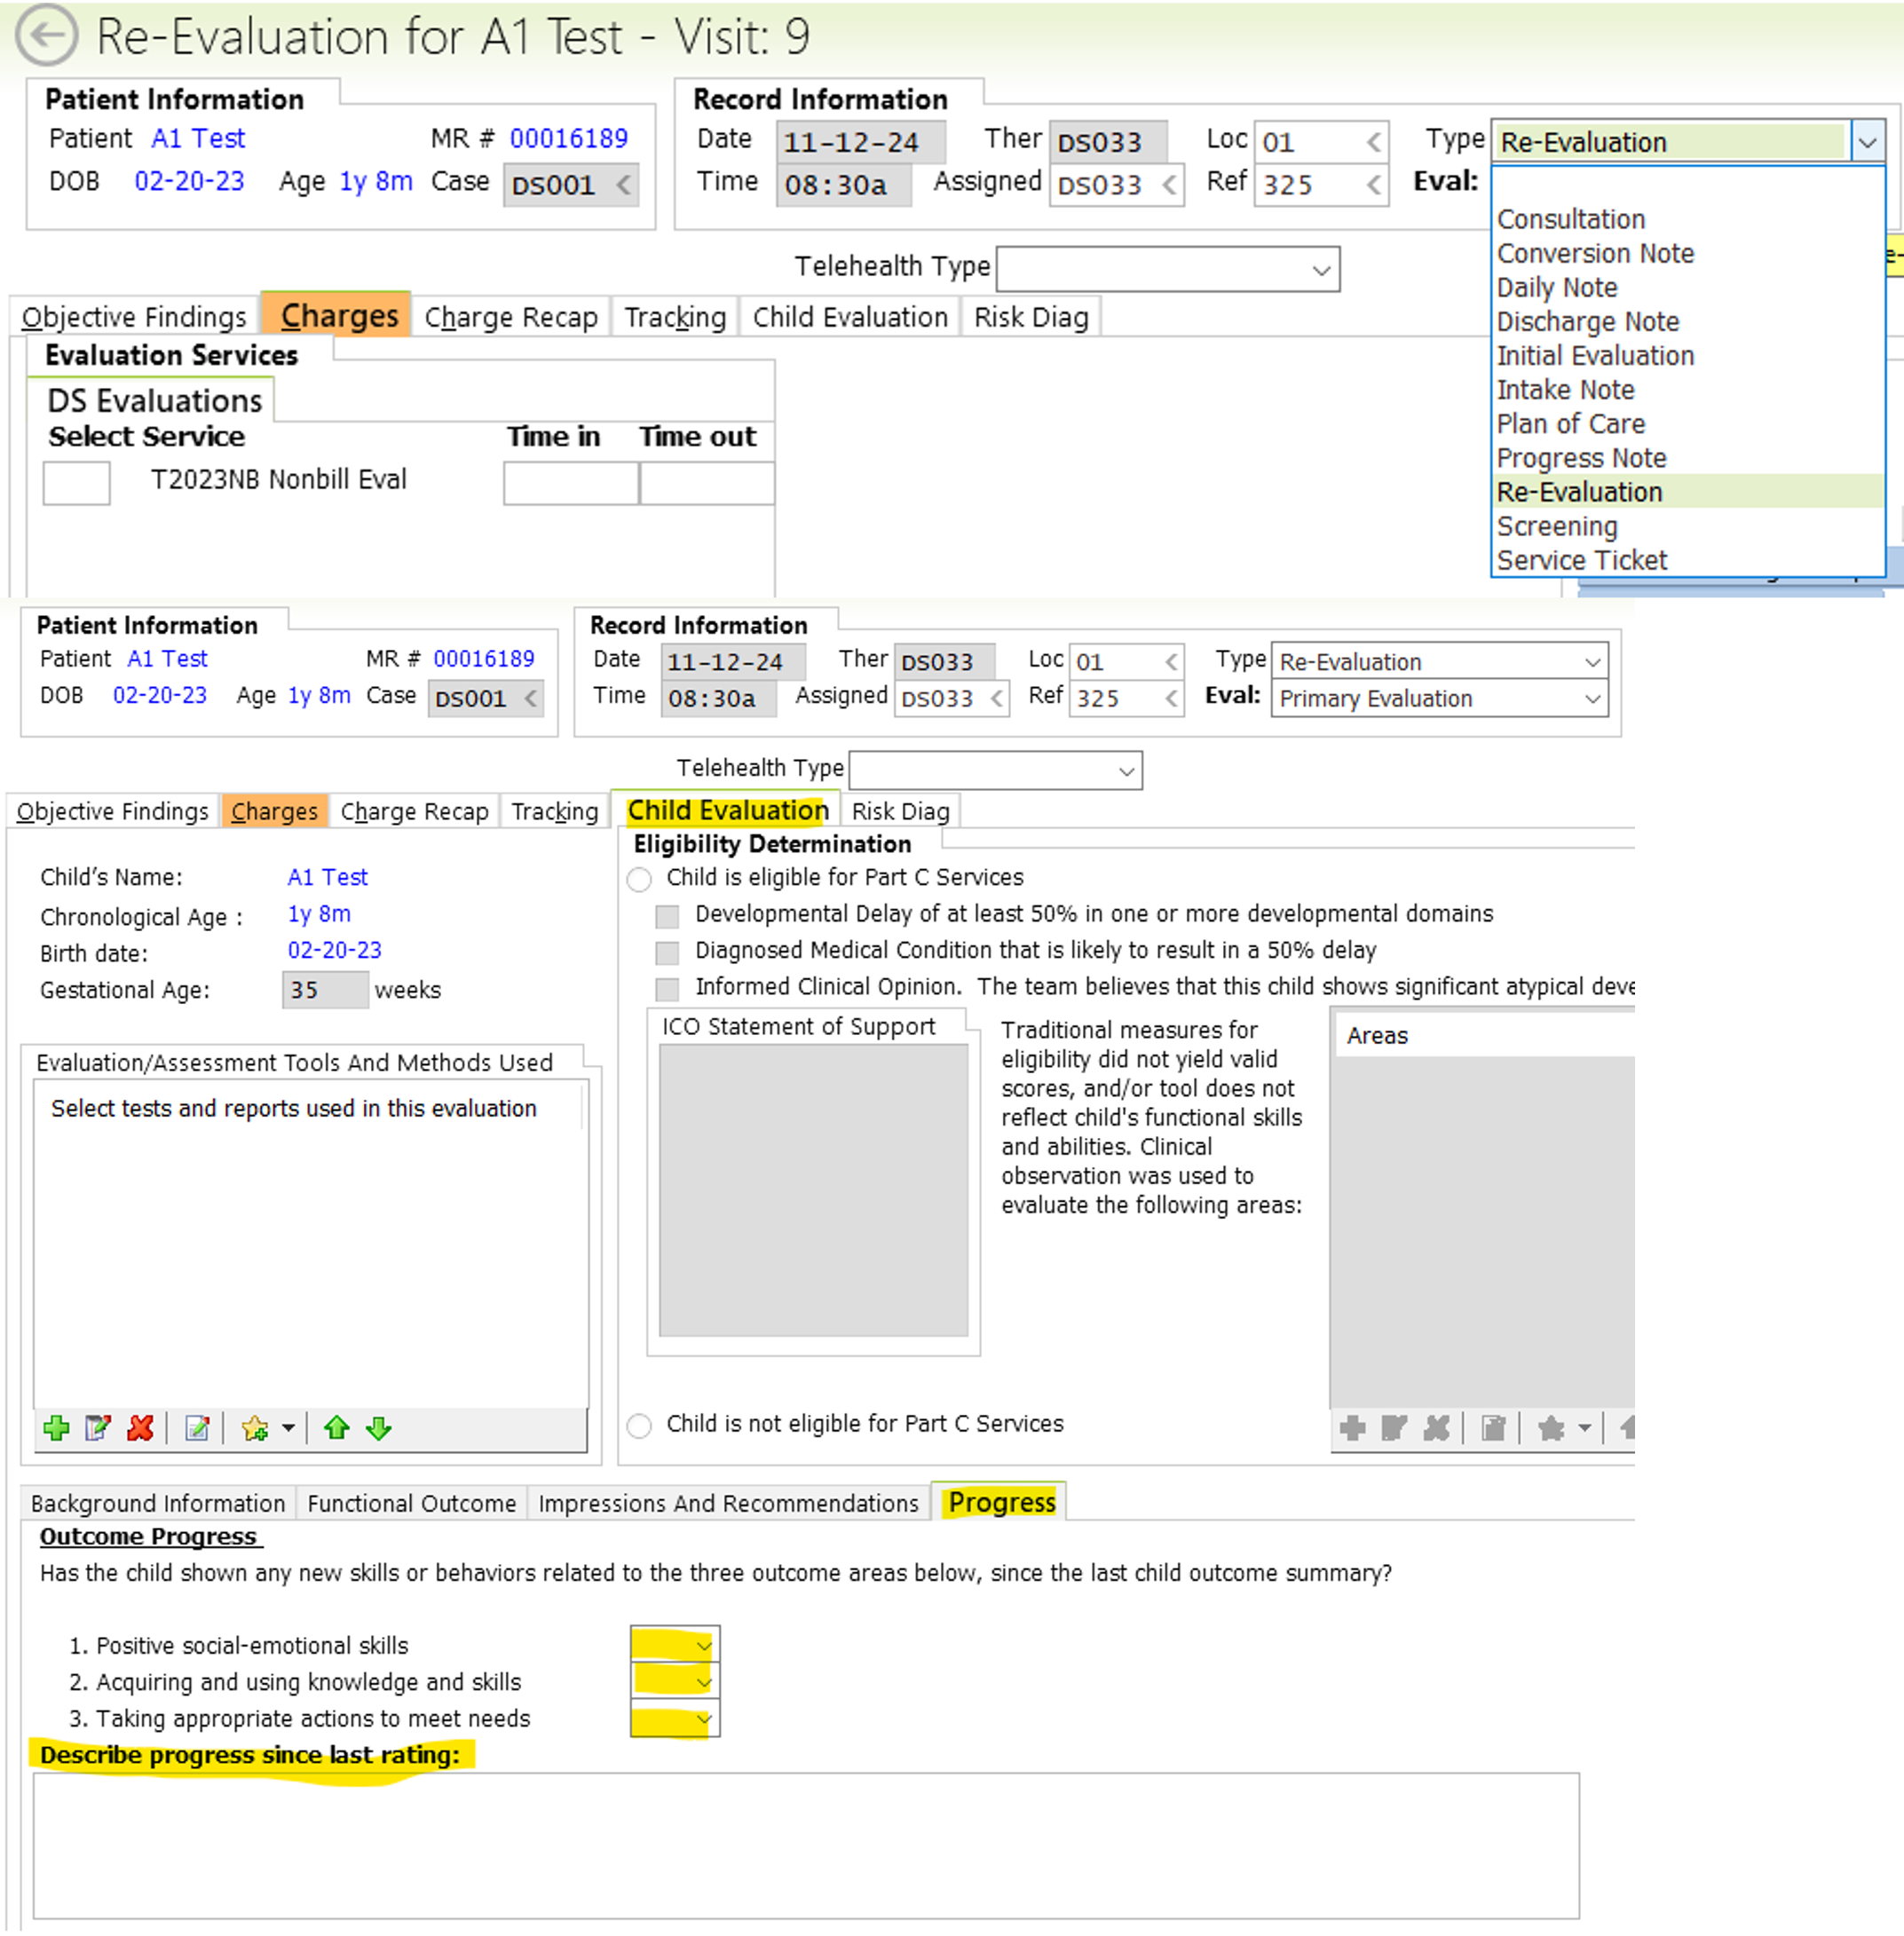Viewport: 1904px width, 1936px height.
Task: Add a test with the green plus icon
Action: tap(57, 1428)
